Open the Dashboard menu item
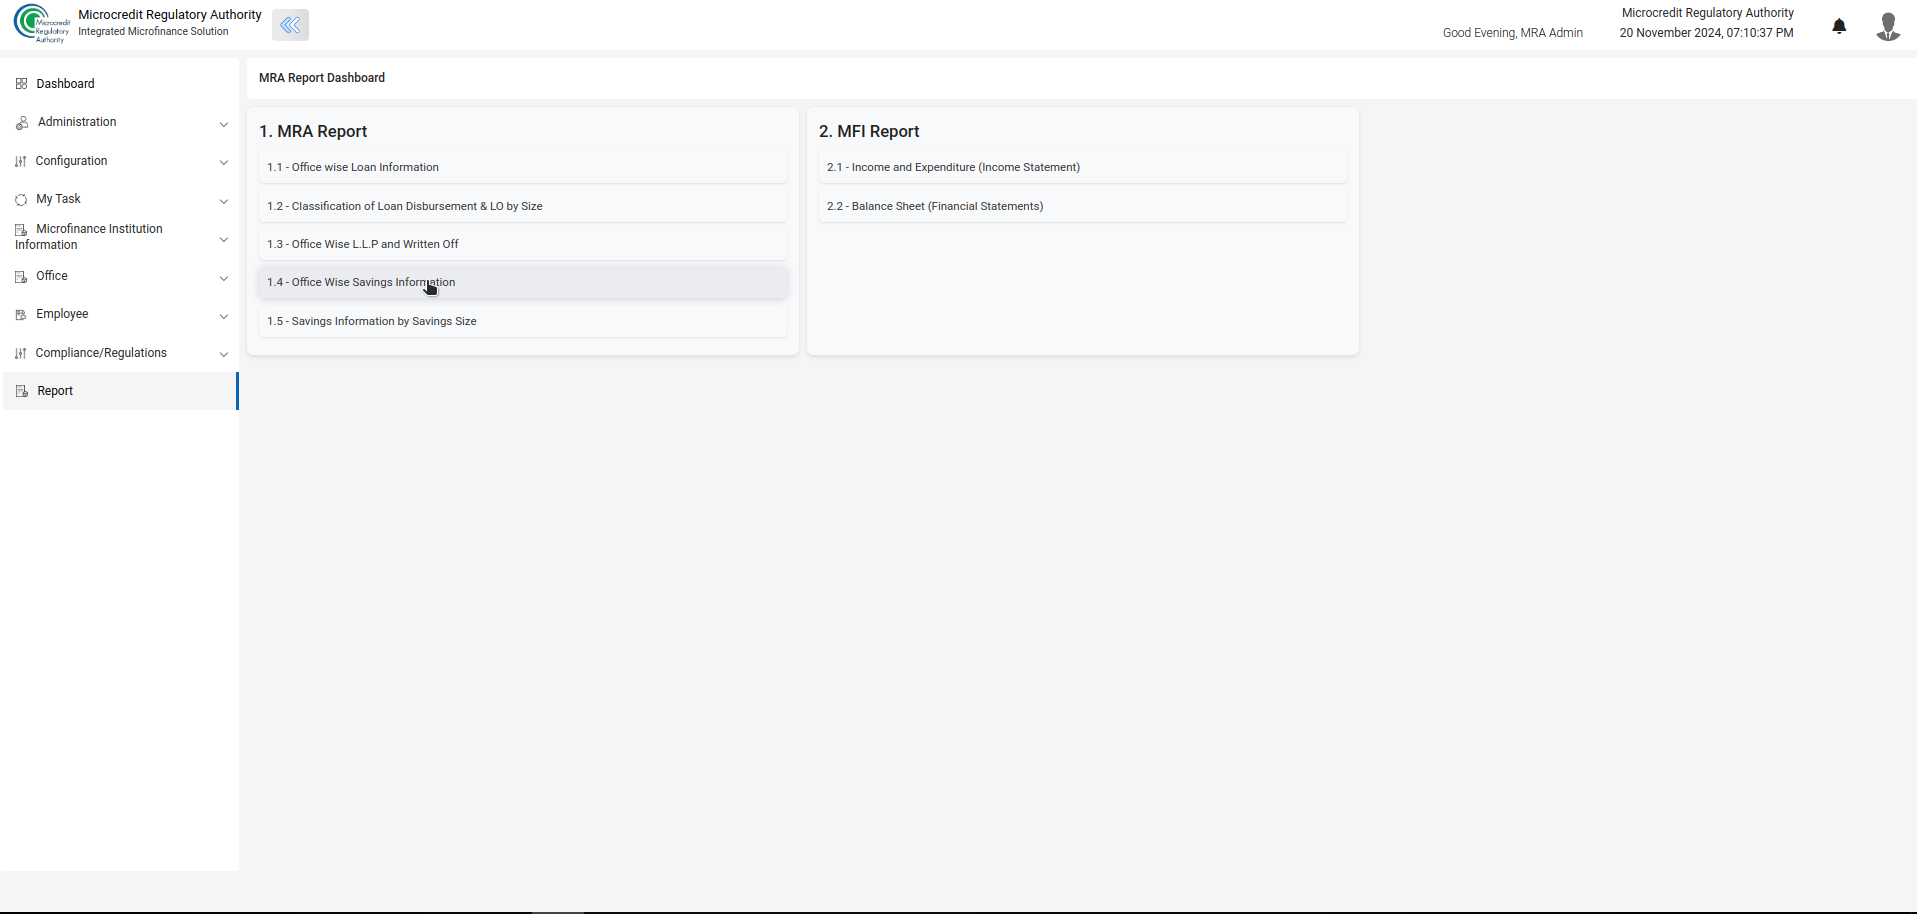 120,84
